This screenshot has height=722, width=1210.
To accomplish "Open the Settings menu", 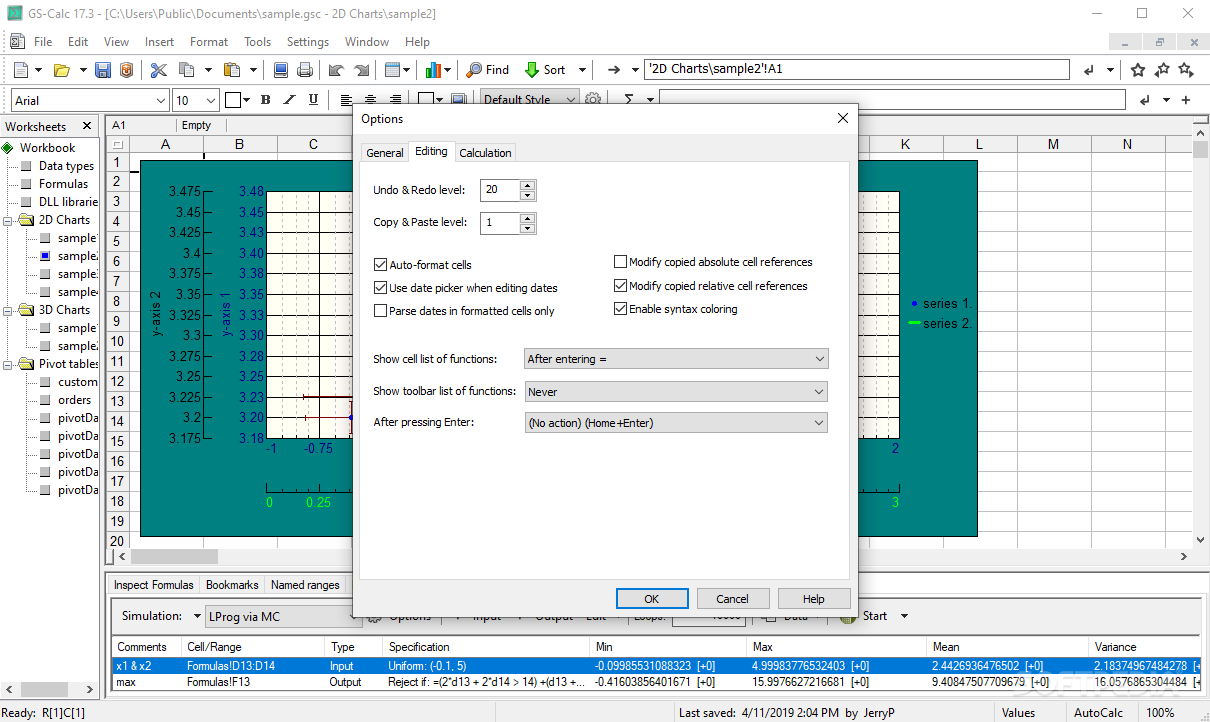I will click(x=308, y=42).
